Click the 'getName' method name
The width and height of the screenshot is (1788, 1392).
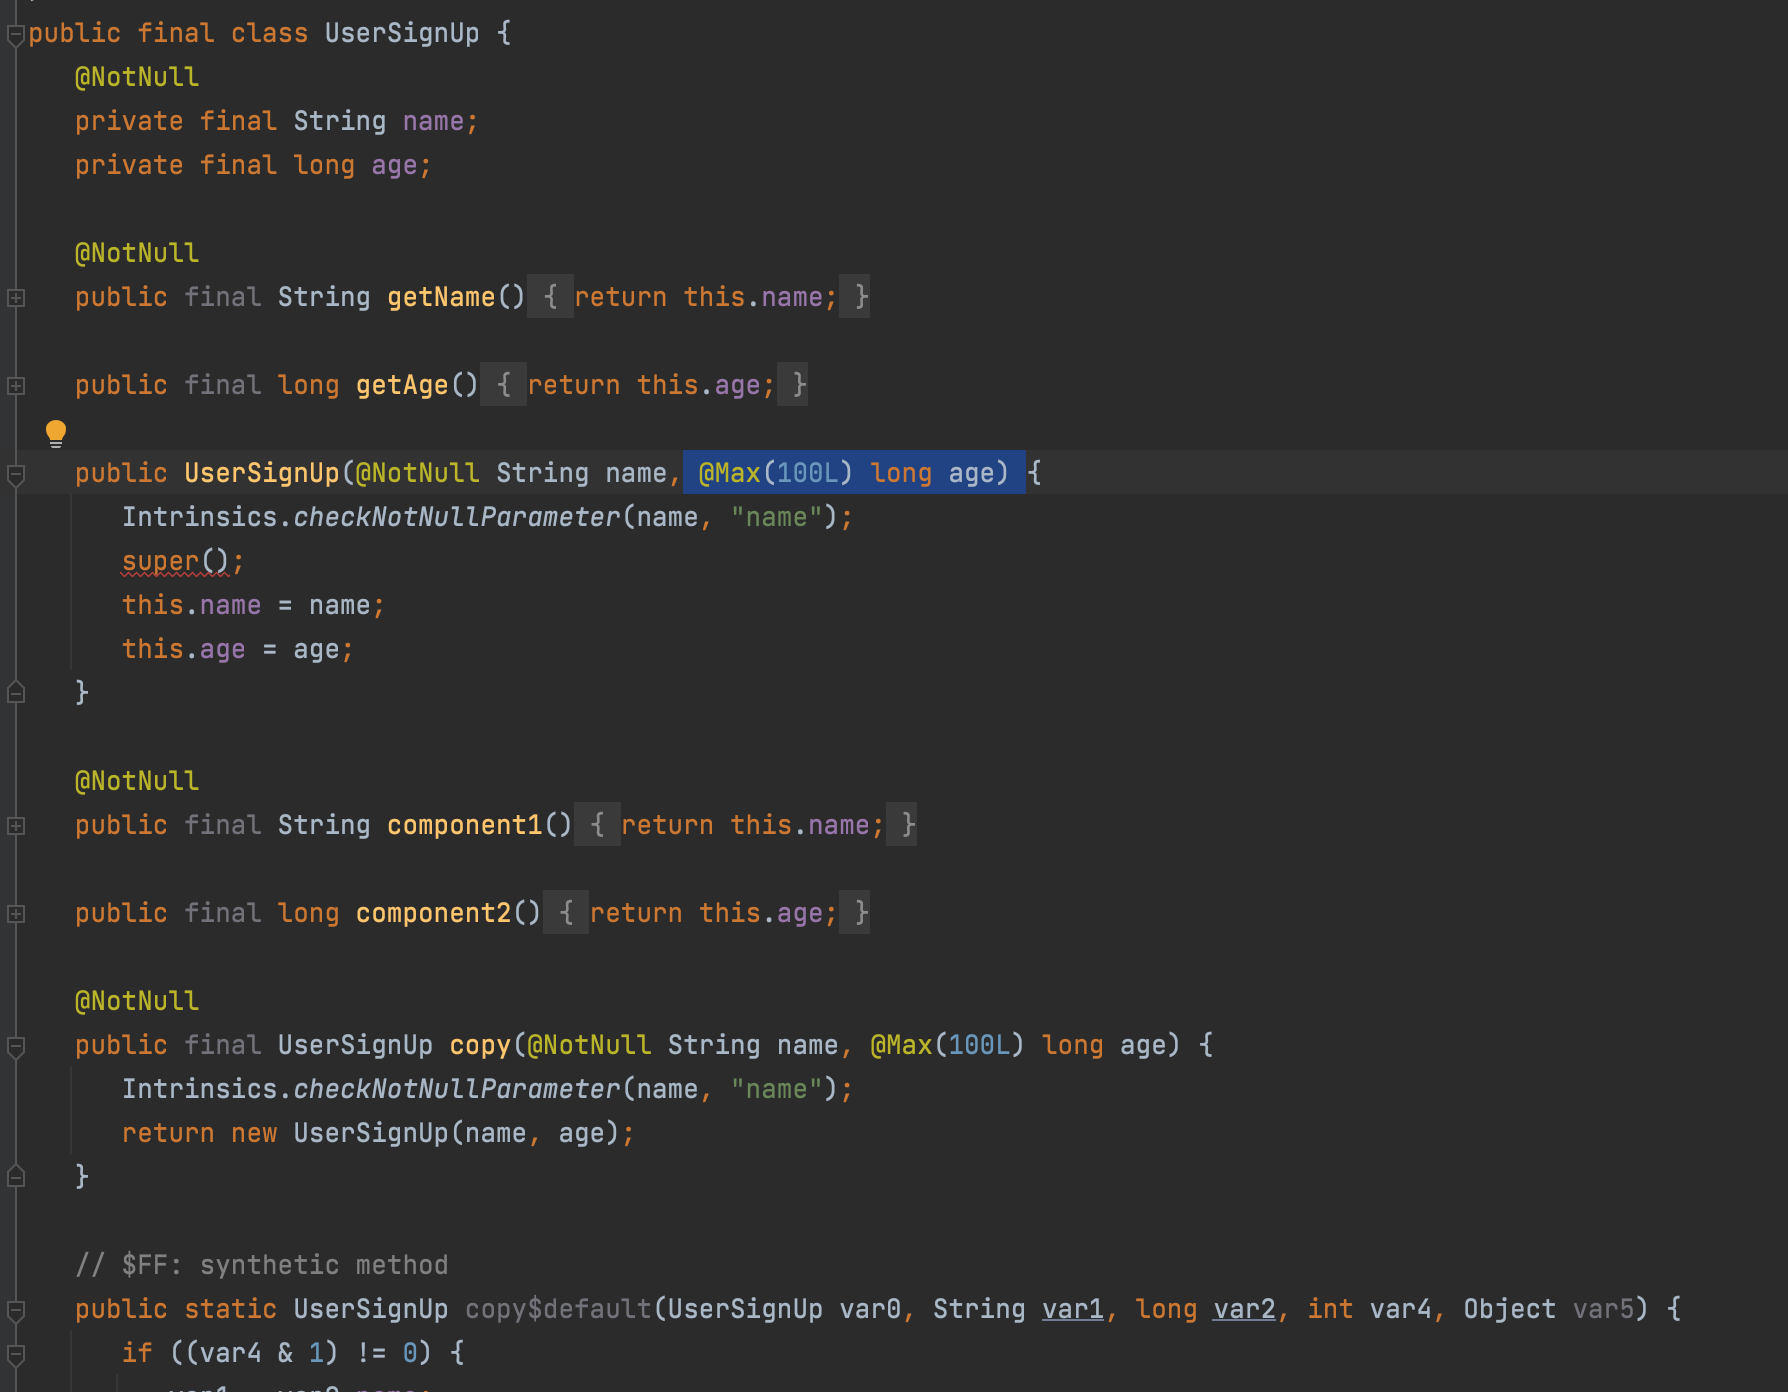pos(441,297)
